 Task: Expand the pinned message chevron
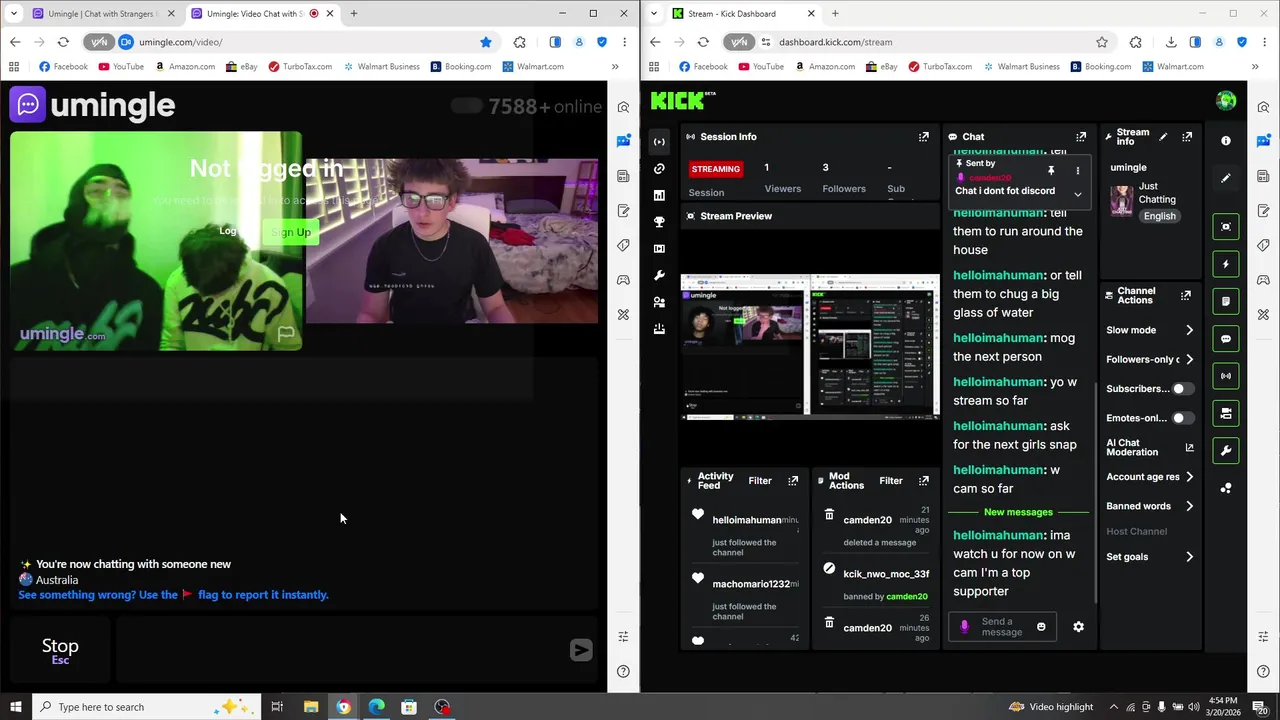click(1077, 194)
